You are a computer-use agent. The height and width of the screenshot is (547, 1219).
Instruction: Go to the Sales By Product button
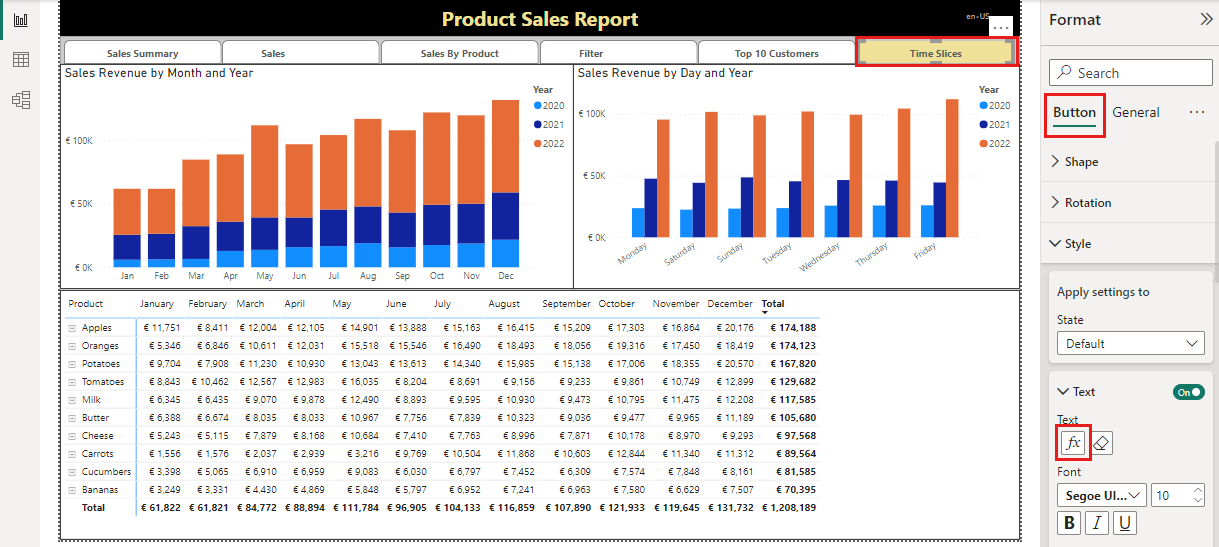[x=460, y=53]
